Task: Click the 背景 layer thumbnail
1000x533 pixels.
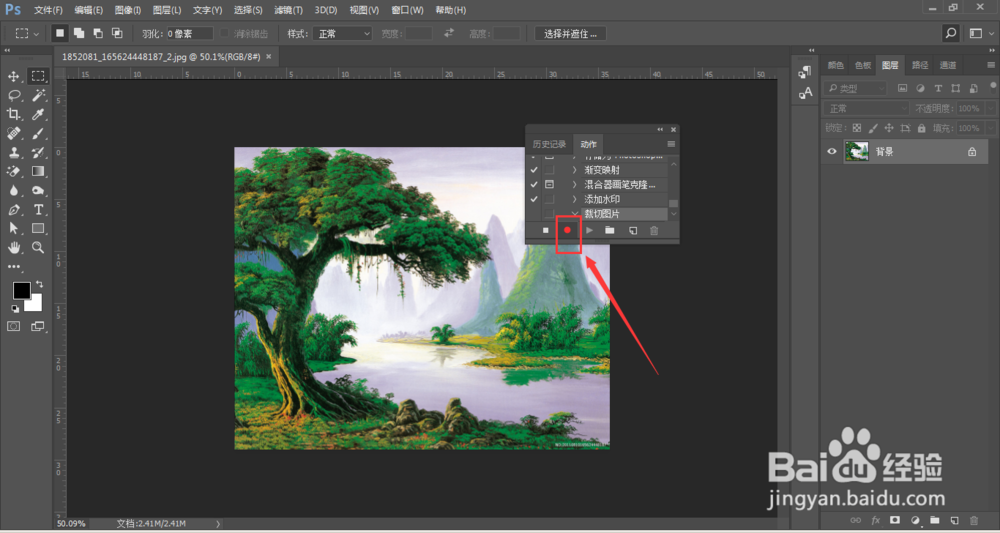Action: (857, 152)
